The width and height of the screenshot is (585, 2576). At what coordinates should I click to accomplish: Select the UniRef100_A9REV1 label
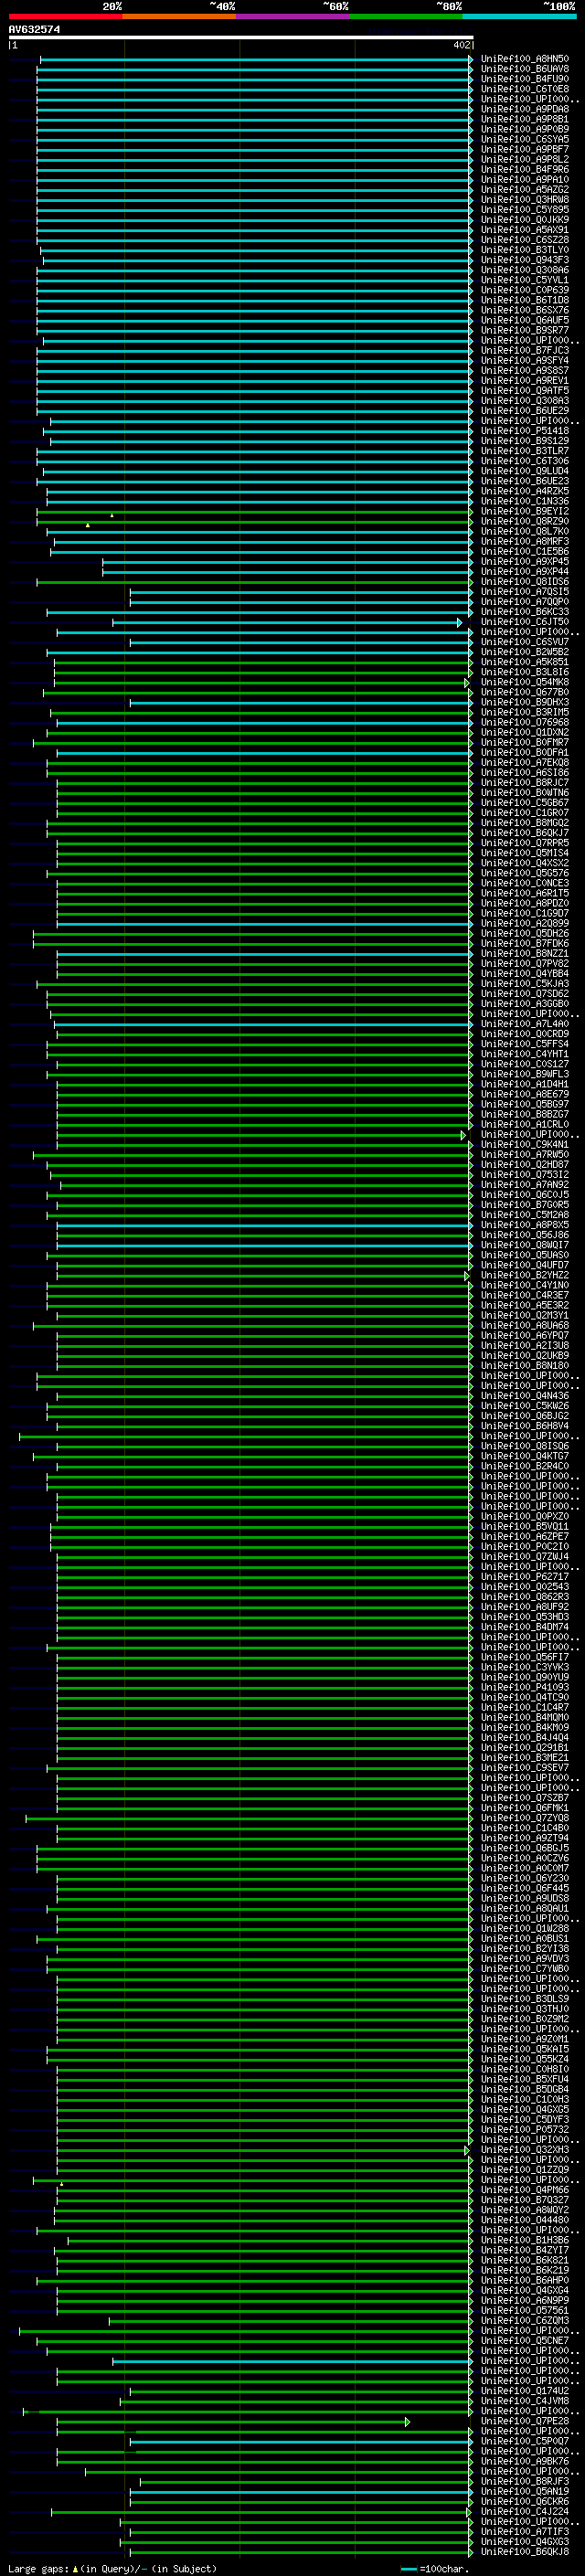525,381
